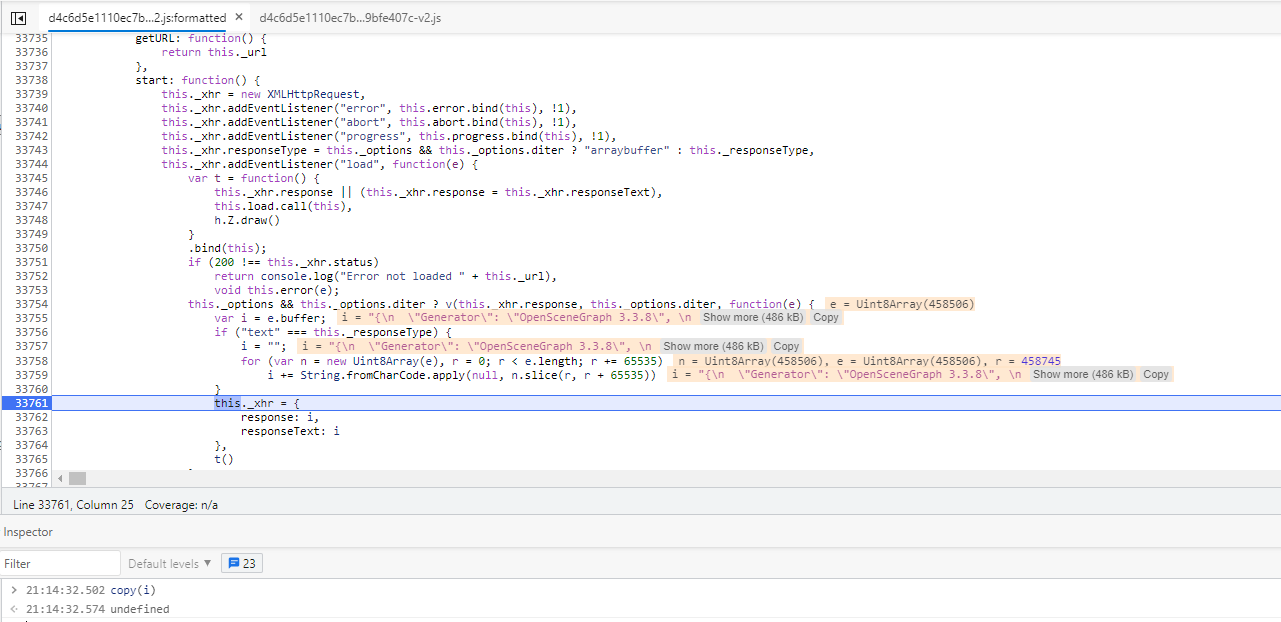Show more of the value on line 33759
The height and width of the screenshot is (622, 1281).
click(x=1083, y=374)
